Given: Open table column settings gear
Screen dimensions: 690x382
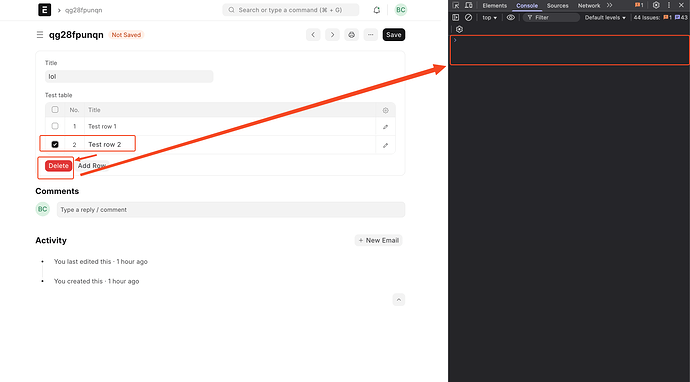Looking at the screenshot, I should coord(385,110).
